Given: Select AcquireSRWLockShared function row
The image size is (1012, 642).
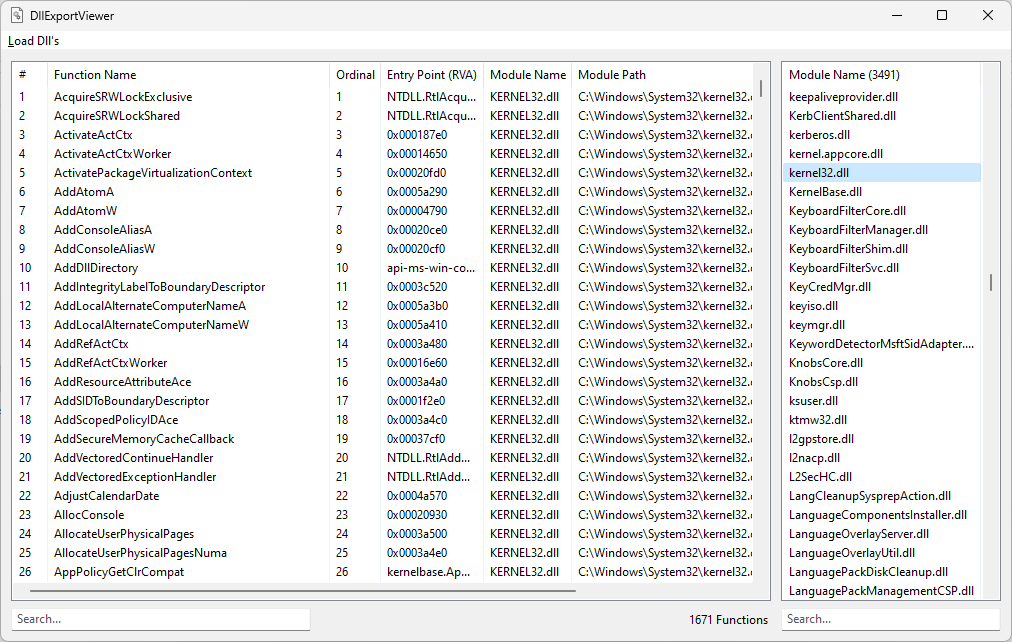Looking at the screenshot, I should (383, 116).
